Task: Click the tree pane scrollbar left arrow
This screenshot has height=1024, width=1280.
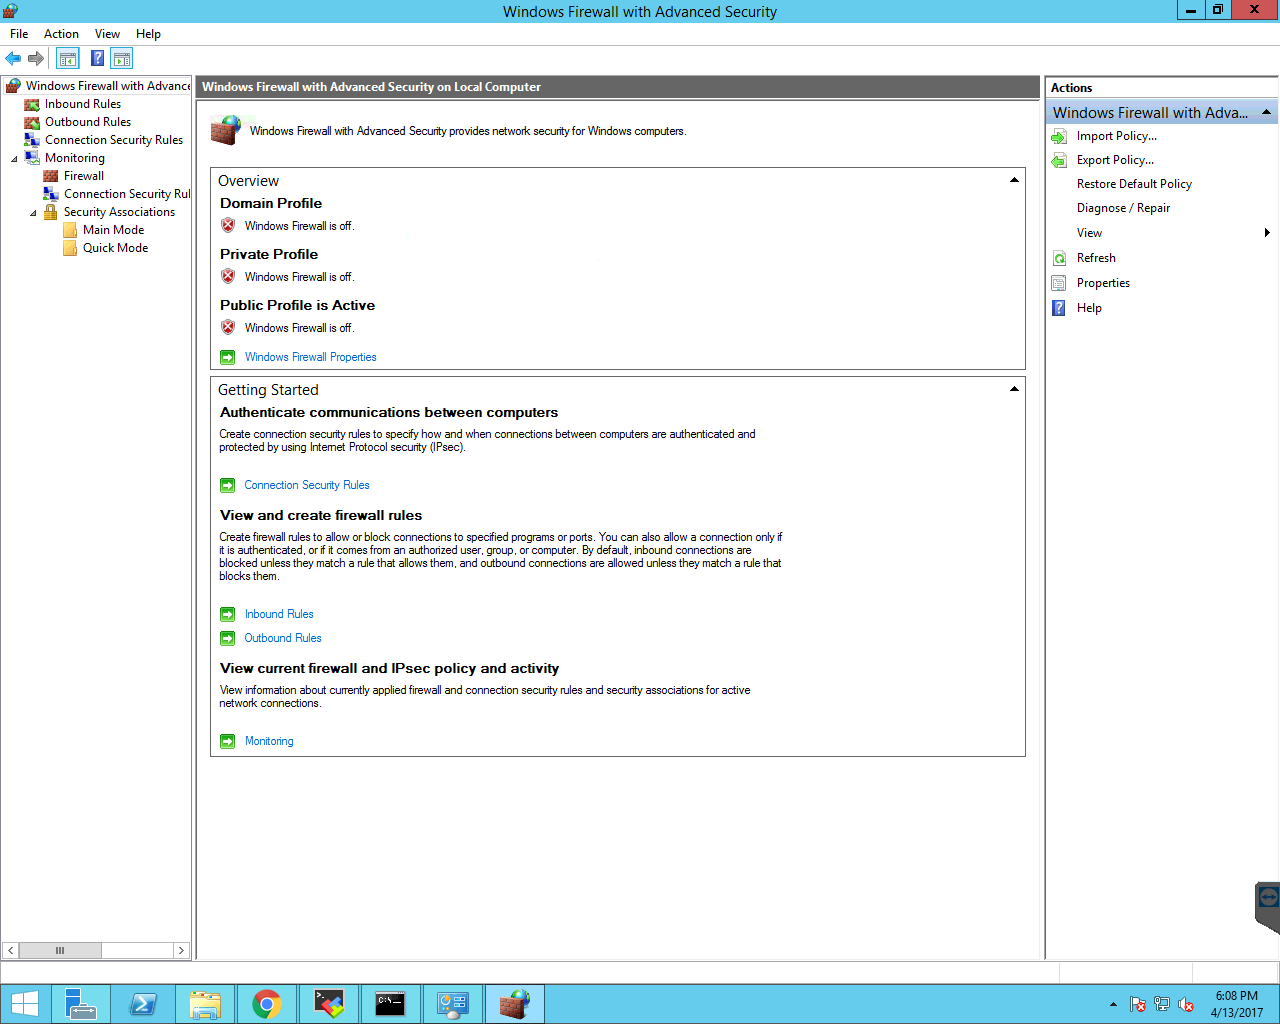Action: click(10, 950)
